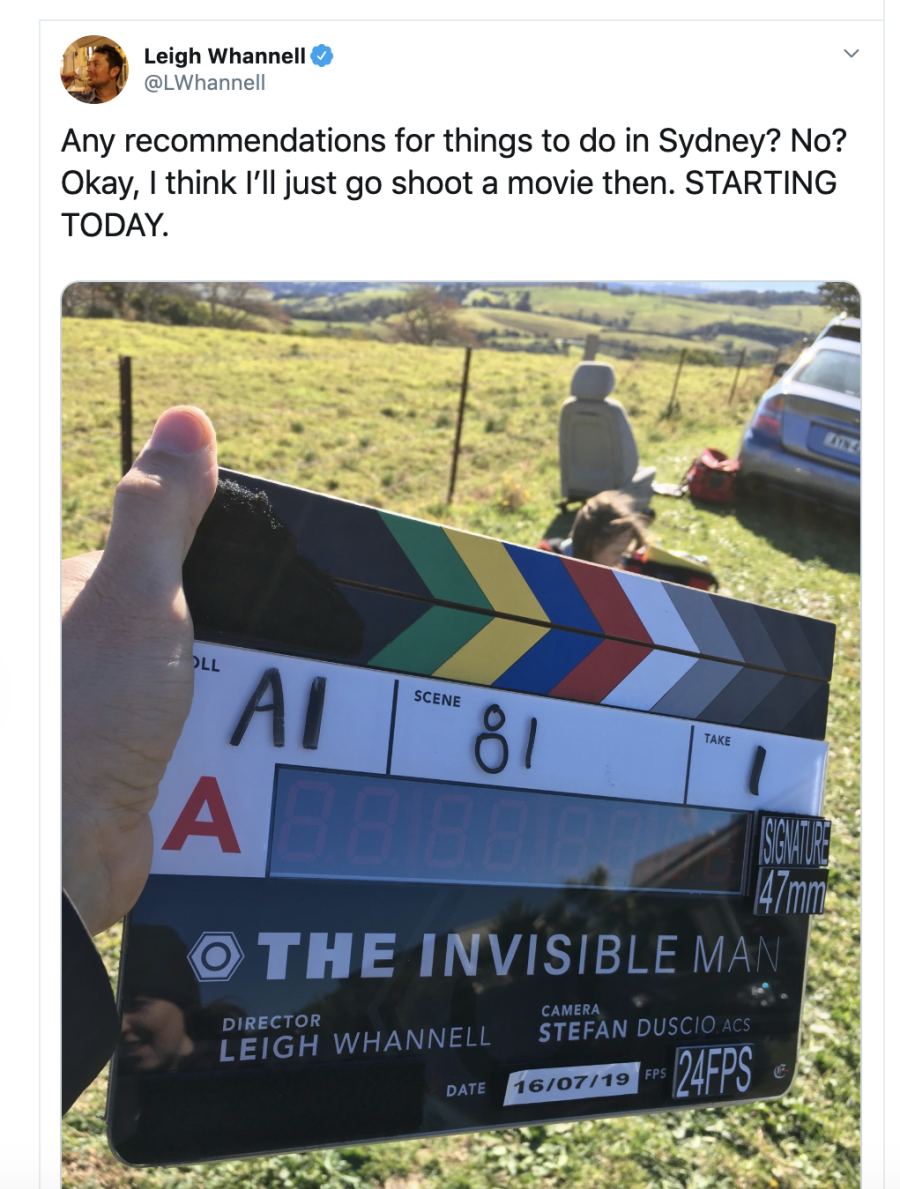900x1189 pixels.
Task: Click the blue verified badge
Action: click(321, 55)
